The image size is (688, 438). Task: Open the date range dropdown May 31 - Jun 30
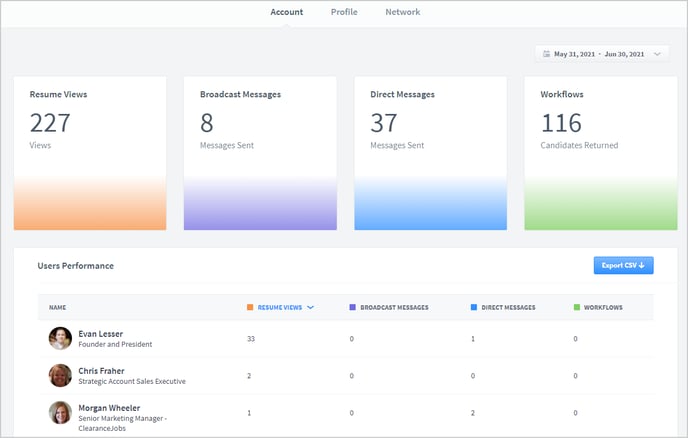[x=602, y=54]
